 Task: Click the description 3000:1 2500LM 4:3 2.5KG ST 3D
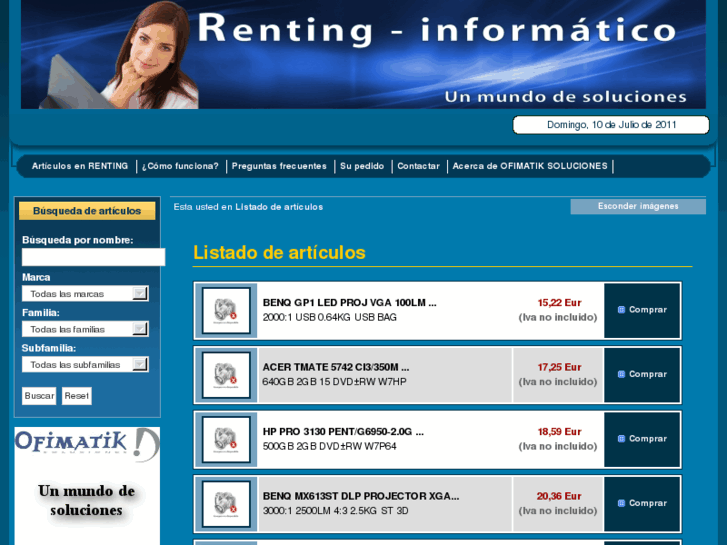[336, 511]
